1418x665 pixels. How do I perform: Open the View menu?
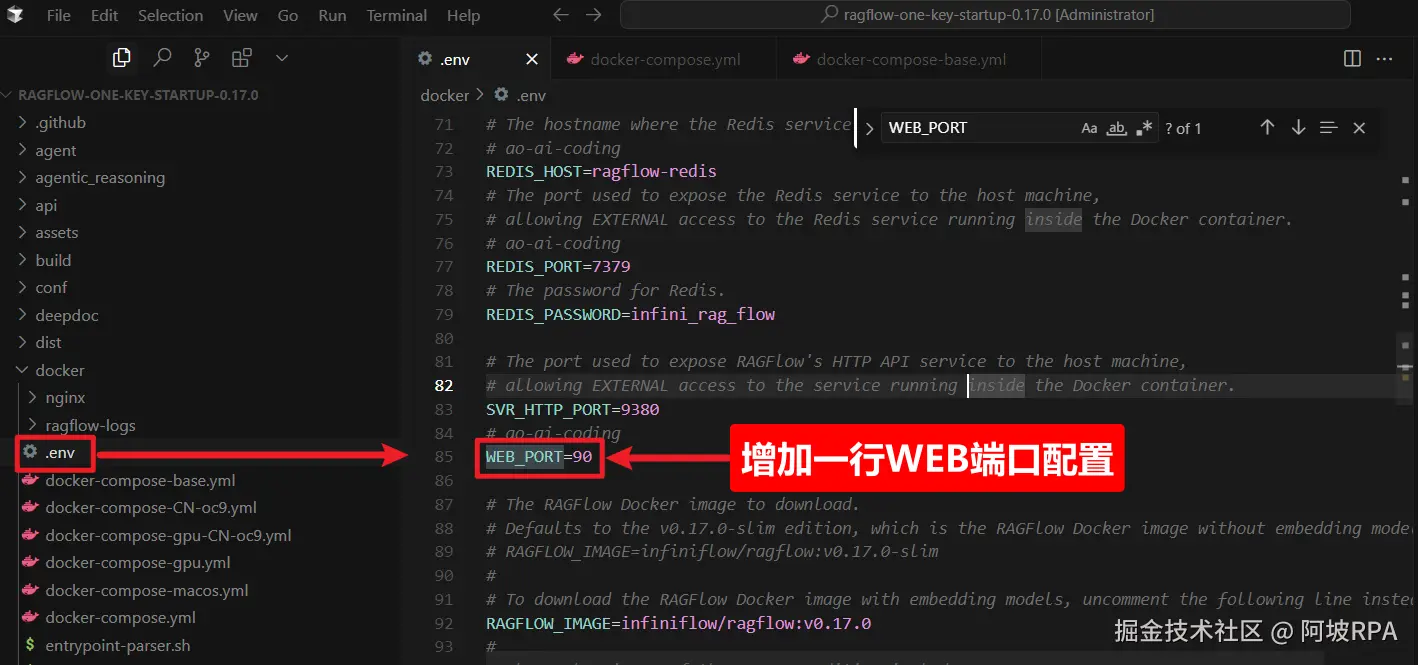(240, 15)
